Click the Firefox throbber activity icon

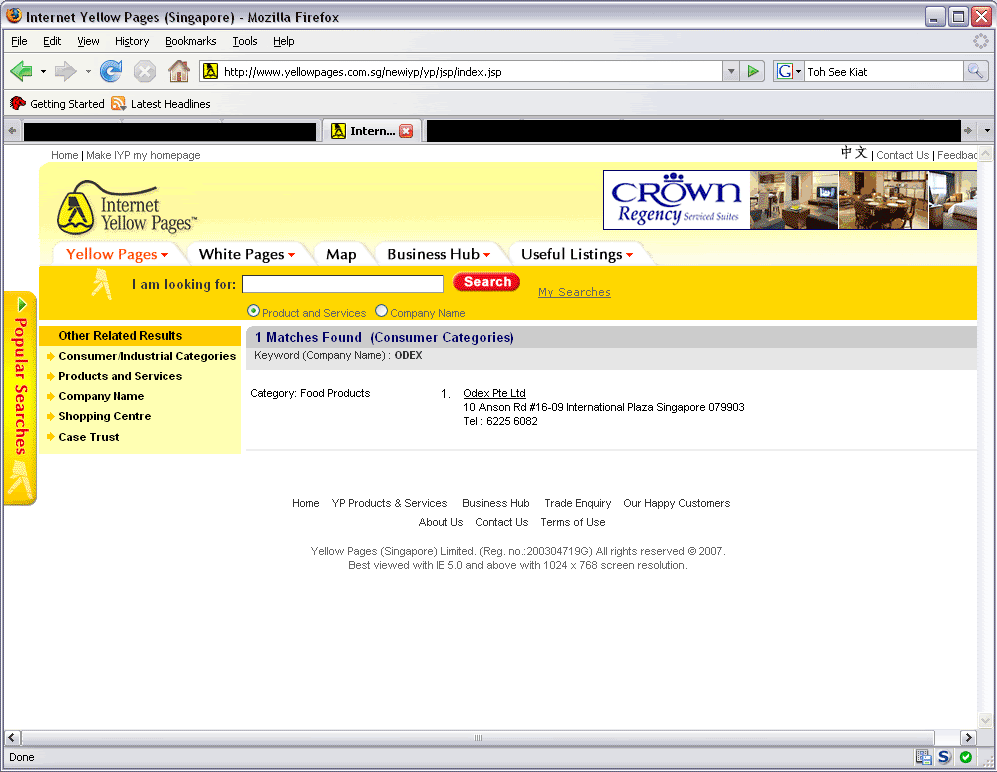click(981, 41)
